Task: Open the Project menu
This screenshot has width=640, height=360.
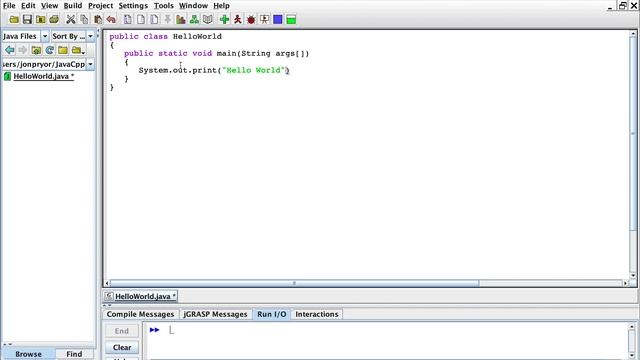Action: (x=100, y=6)
